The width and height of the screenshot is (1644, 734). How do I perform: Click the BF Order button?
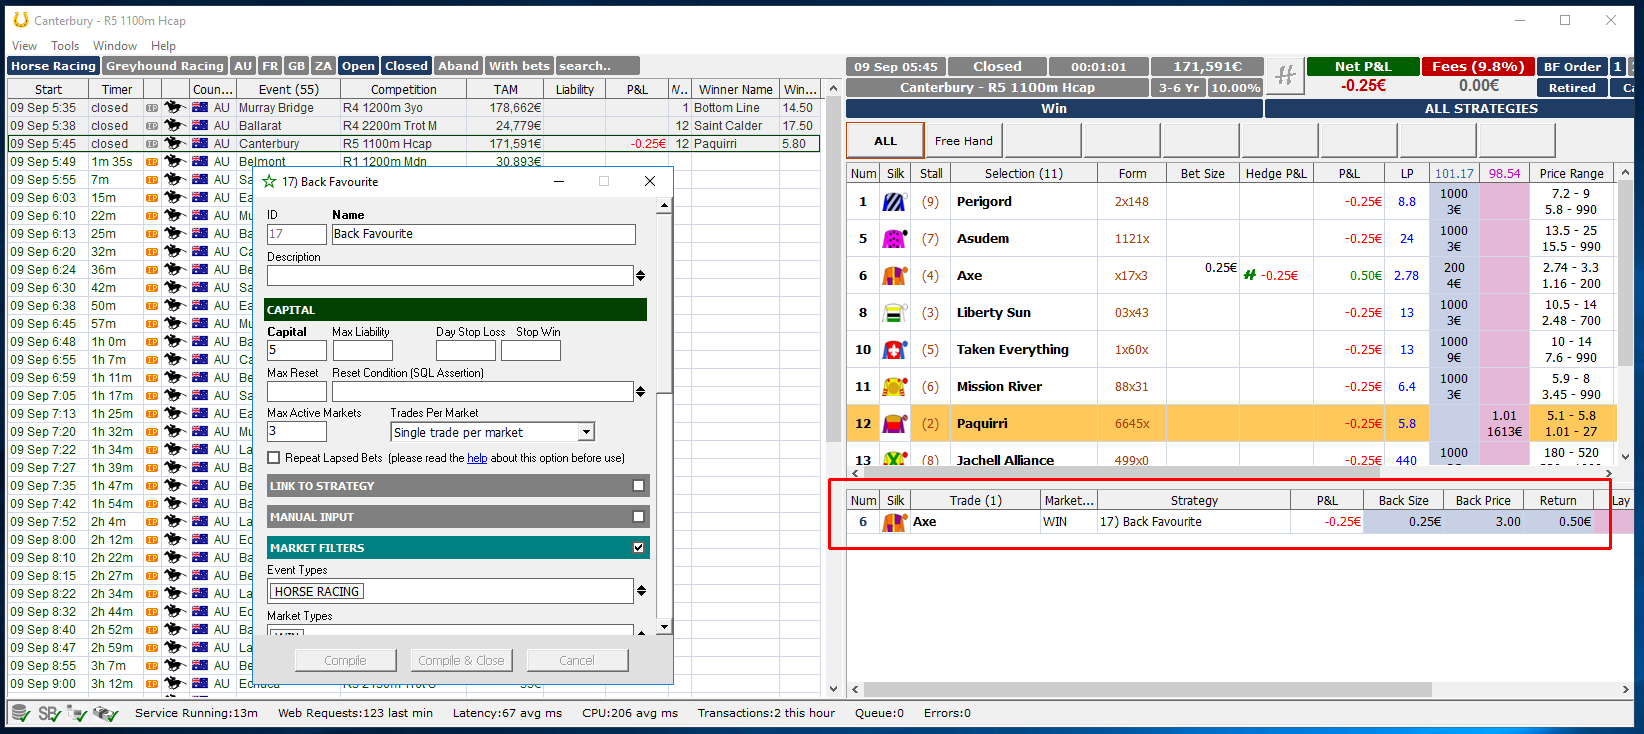1572,67
